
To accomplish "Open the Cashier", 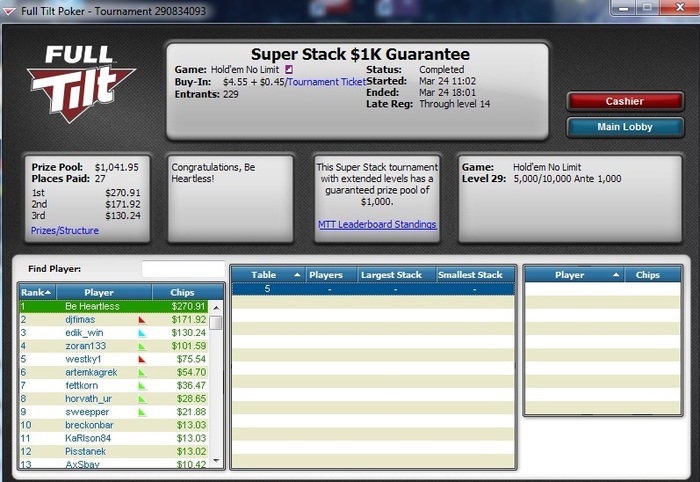I will tap(625, 101).
